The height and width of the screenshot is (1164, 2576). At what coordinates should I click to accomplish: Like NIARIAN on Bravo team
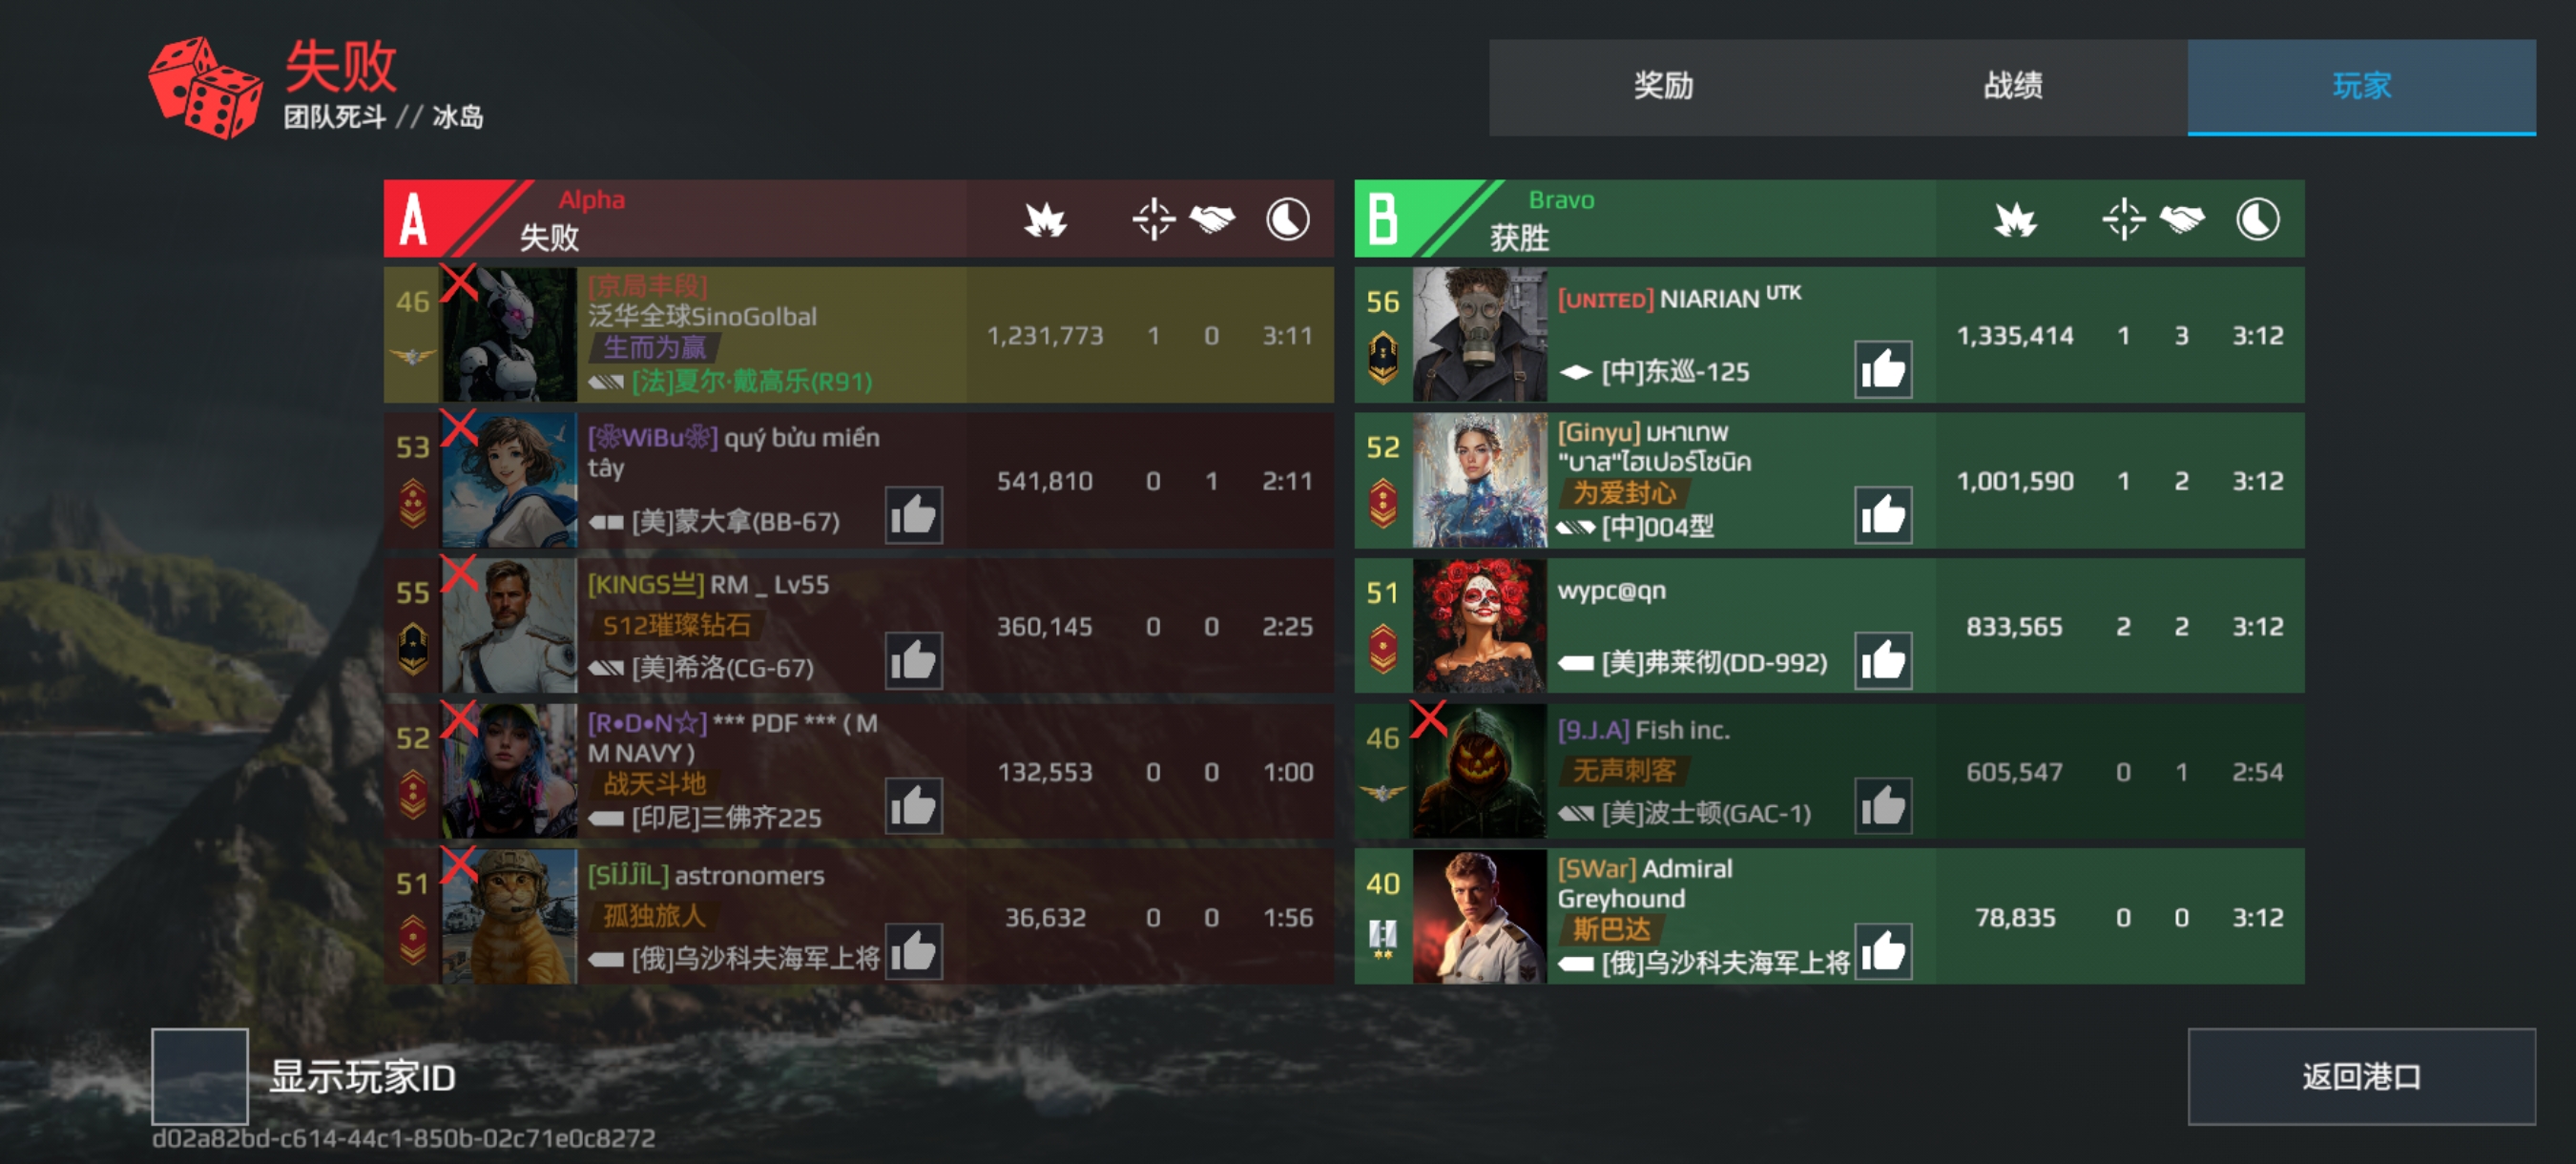point(1883,370)
